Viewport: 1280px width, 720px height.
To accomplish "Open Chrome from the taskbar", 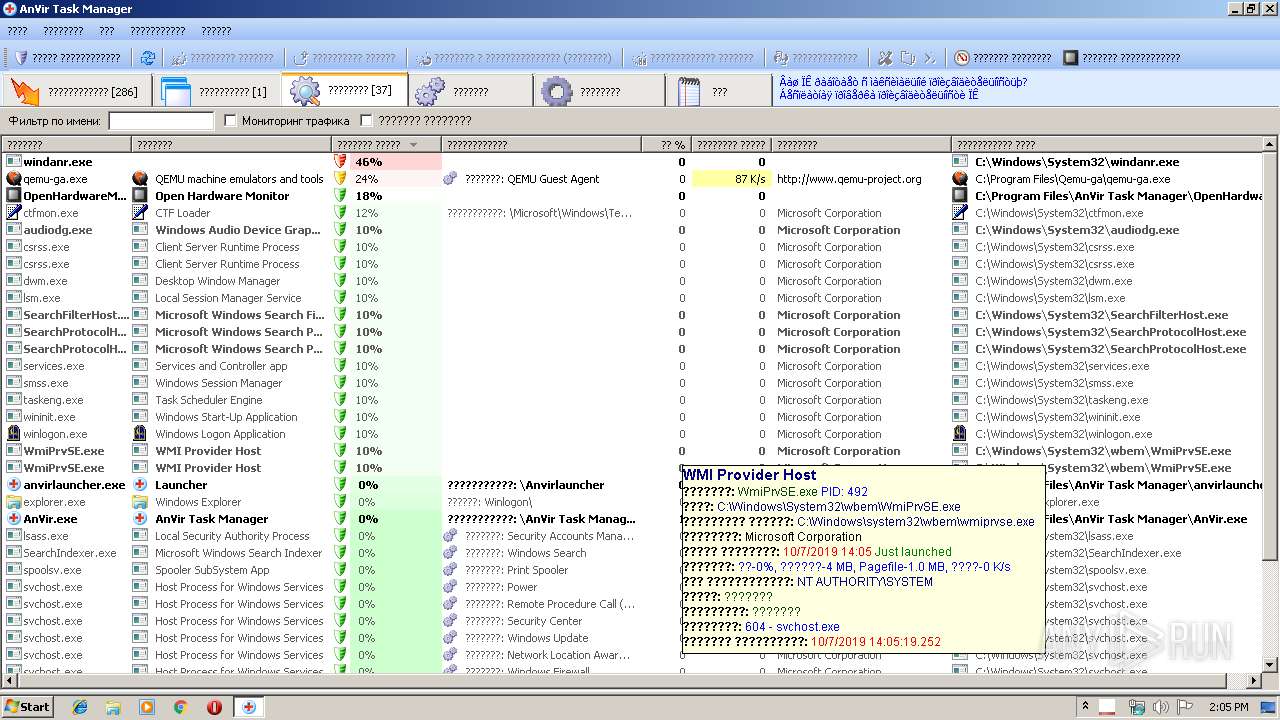I will tap(180, 707).
